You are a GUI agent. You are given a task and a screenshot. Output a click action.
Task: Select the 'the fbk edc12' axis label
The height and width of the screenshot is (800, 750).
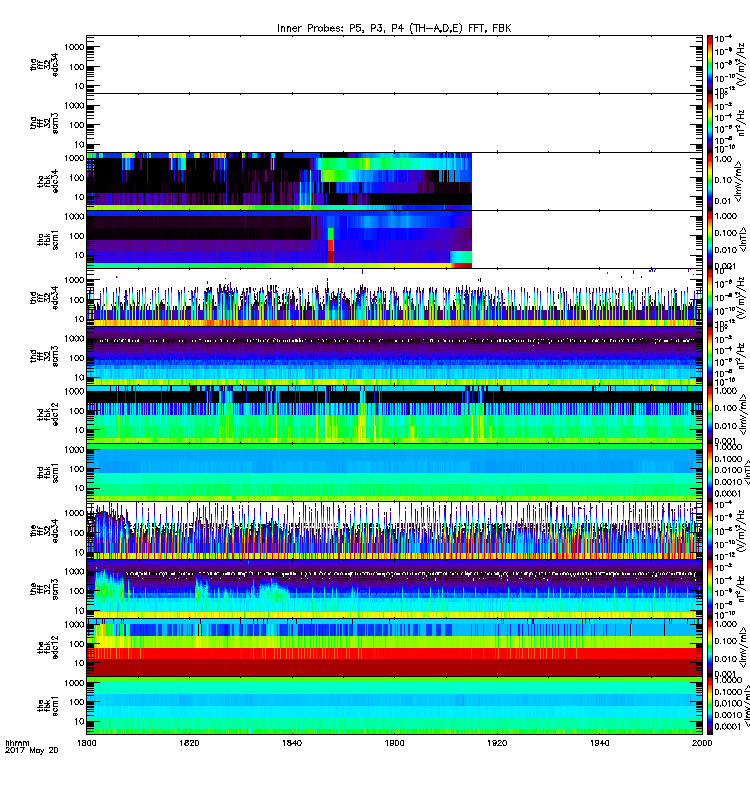[47, 647]
